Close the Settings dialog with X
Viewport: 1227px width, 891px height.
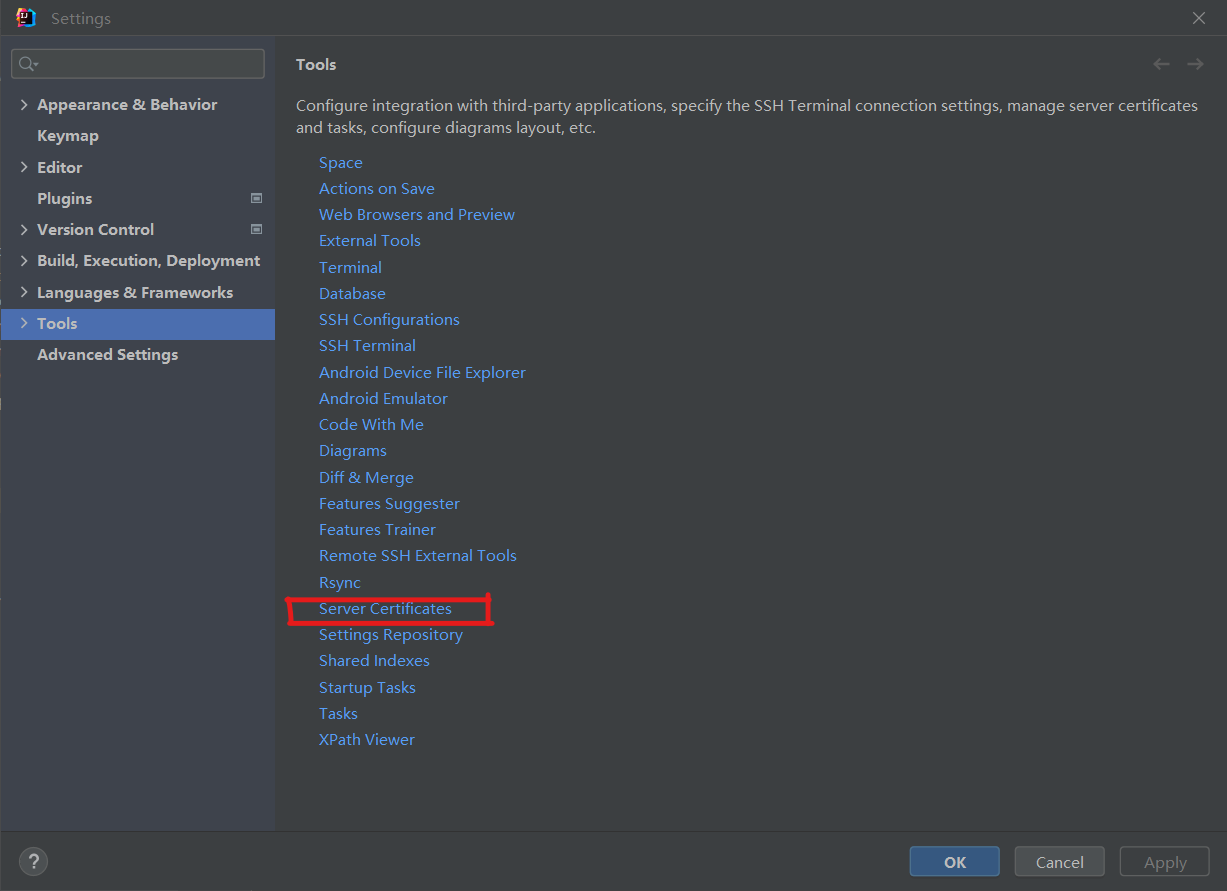click(x=1199, y=18)
